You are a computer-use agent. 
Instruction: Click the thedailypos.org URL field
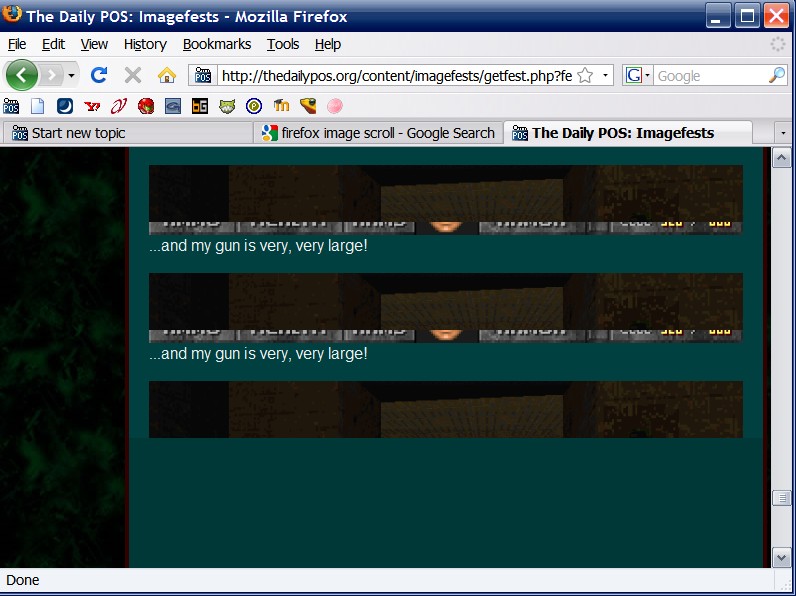(397, 76)
